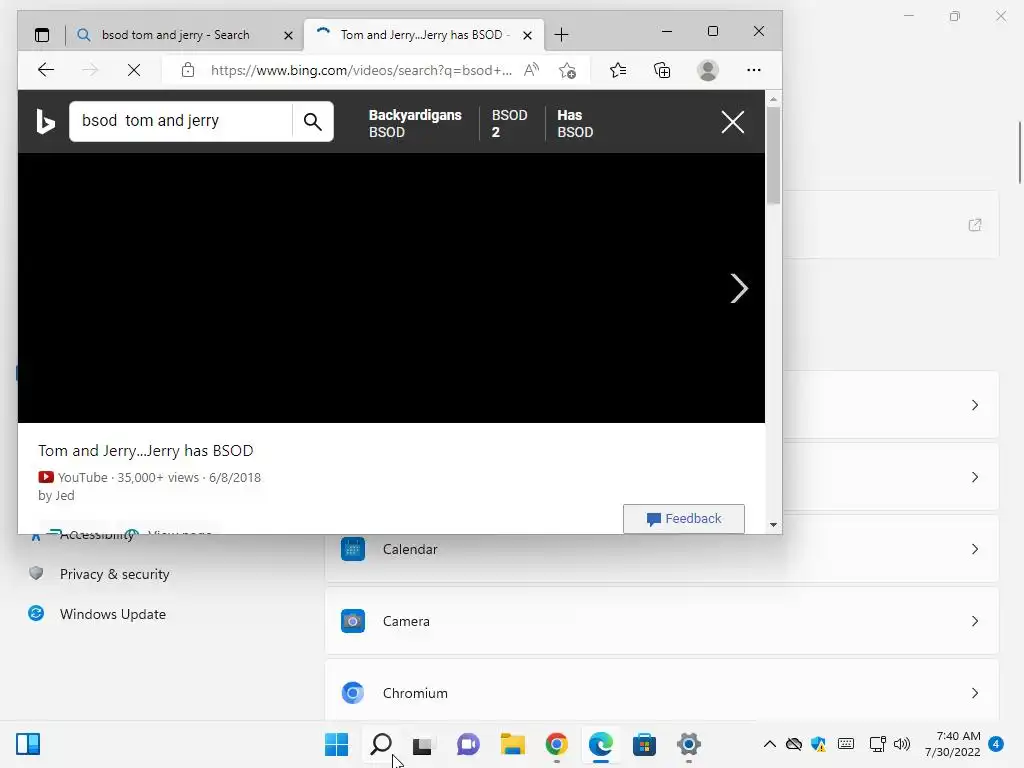This screenshot has height=768, width=1024.
Task: Open external link icon in Settings window
Action: tap(975, 225)
